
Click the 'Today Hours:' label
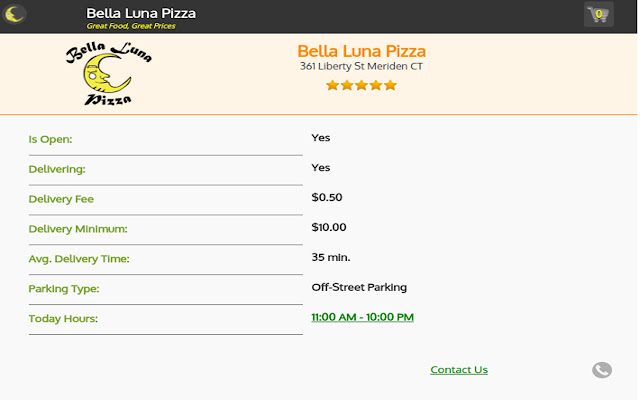click(x=63, y=319)
